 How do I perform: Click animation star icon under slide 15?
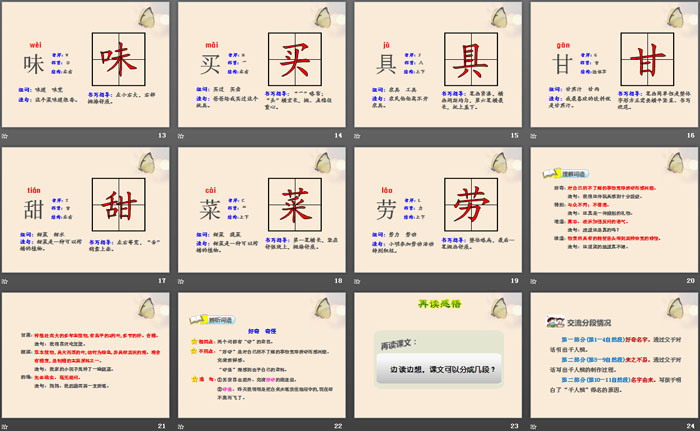(x=357, y=136)
